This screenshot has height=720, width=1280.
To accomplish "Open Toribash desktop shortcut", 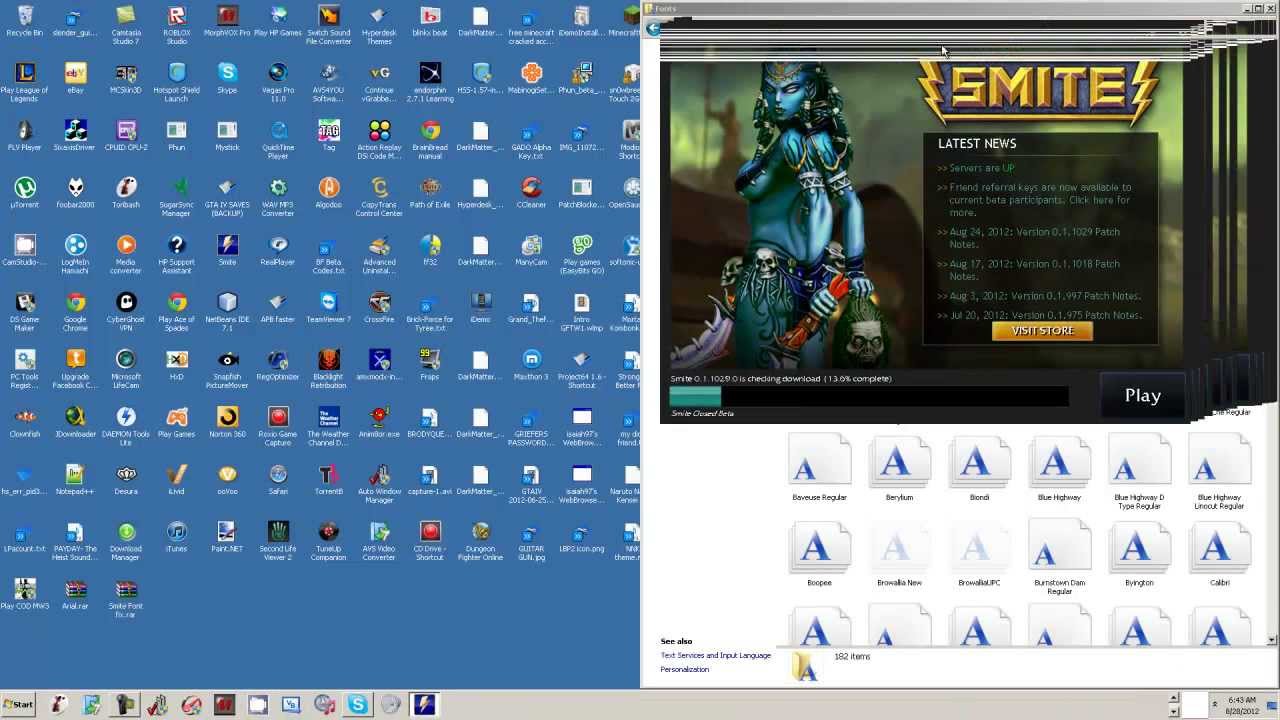I will [126, 193].
